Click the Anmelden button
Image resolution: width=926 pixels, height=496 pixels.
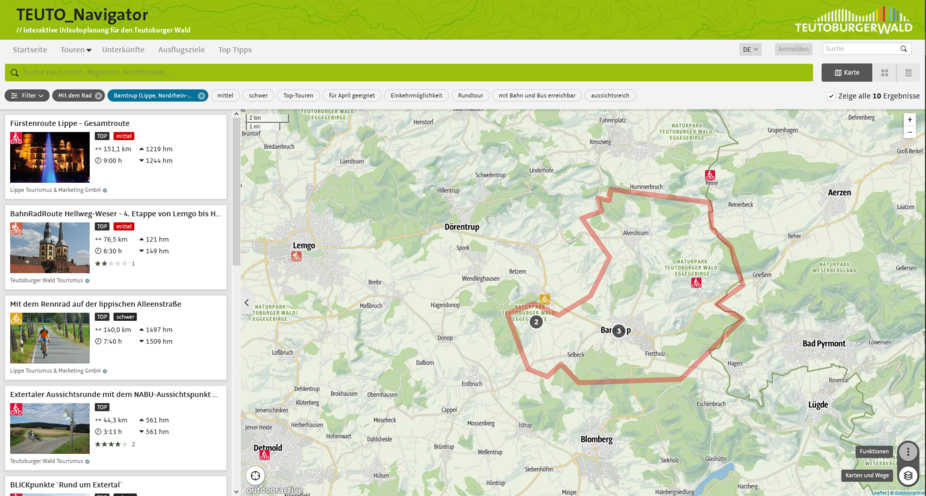point(793,49)
